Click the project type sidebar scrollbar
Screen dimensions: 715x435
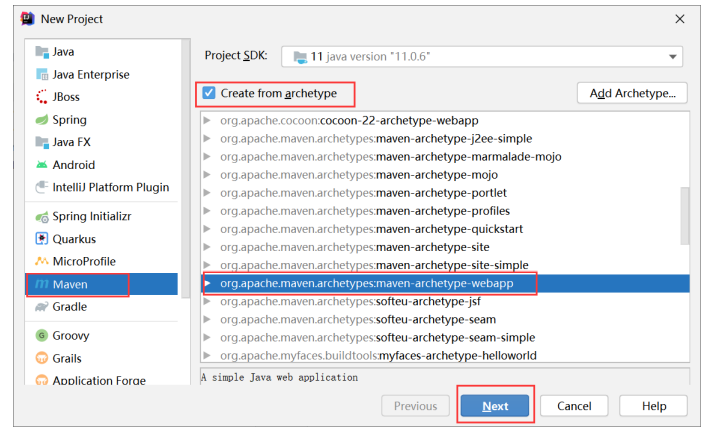point(185,169)
